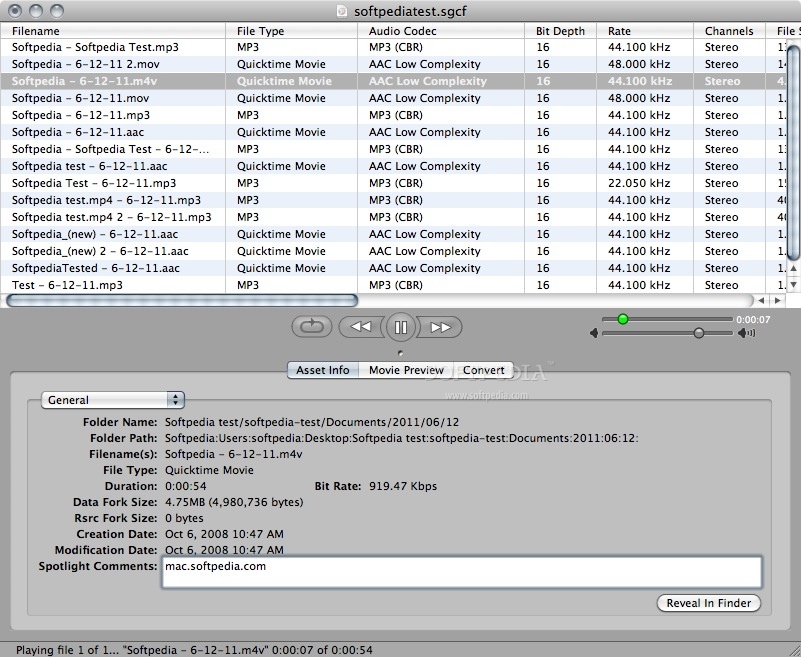Click the fast-forward playback icon
801x657 pixels.
coord(441,325)
